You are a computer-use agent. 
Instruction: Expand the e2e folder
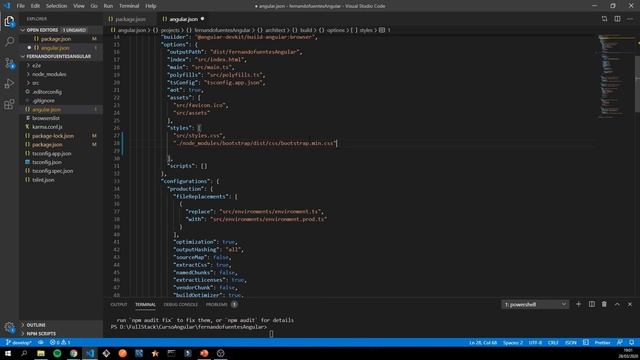click(x=36, y=65)
